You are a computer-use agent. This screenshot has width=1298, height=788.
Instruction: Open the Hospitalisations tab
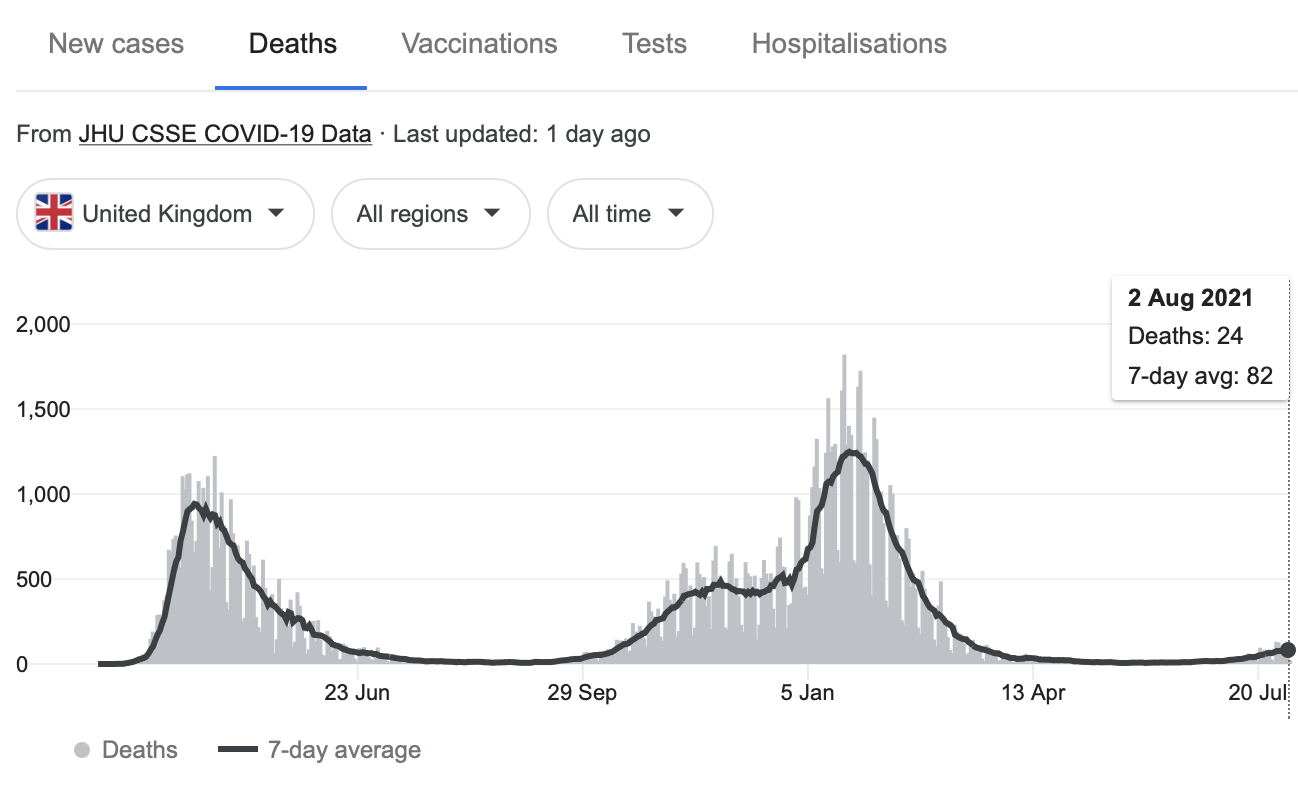pyautogui.click(x=849, y=44)
